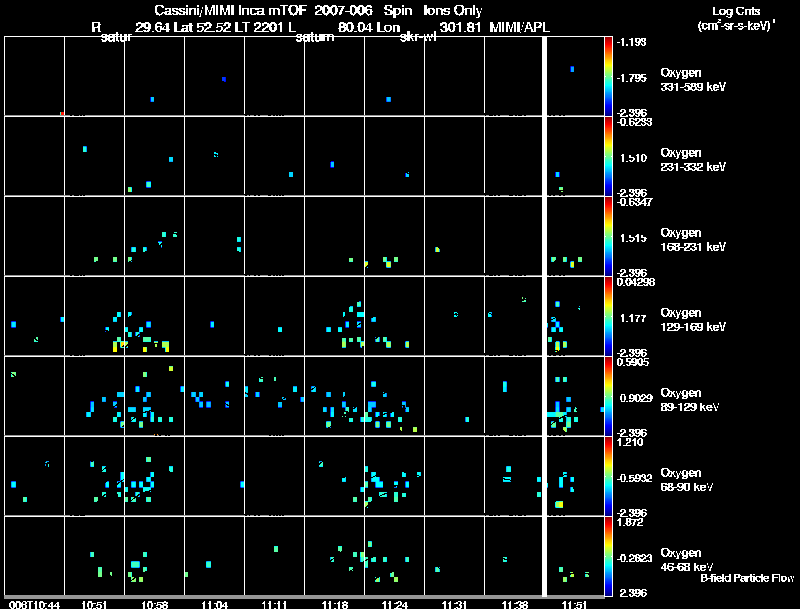
Task: Click the Cassini/MIMI Inca mTOF plot title
Action: coord(318,10)
